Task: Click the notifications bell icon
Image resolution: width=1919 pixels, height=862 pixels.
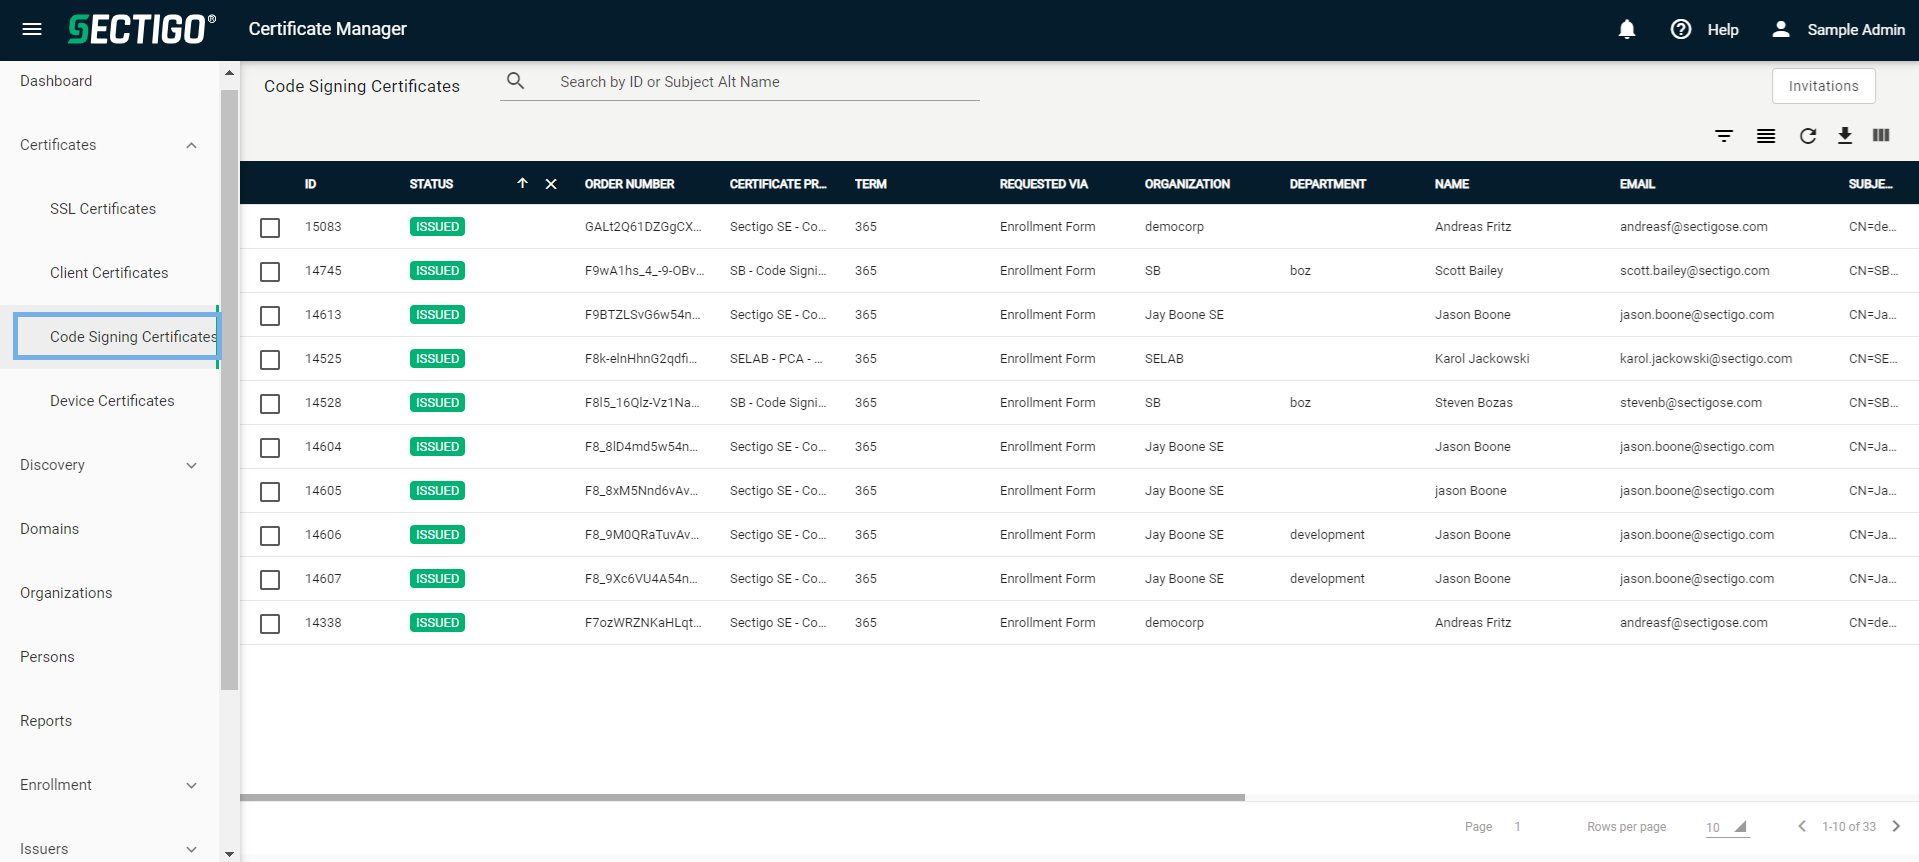Action: (1627, 30)
